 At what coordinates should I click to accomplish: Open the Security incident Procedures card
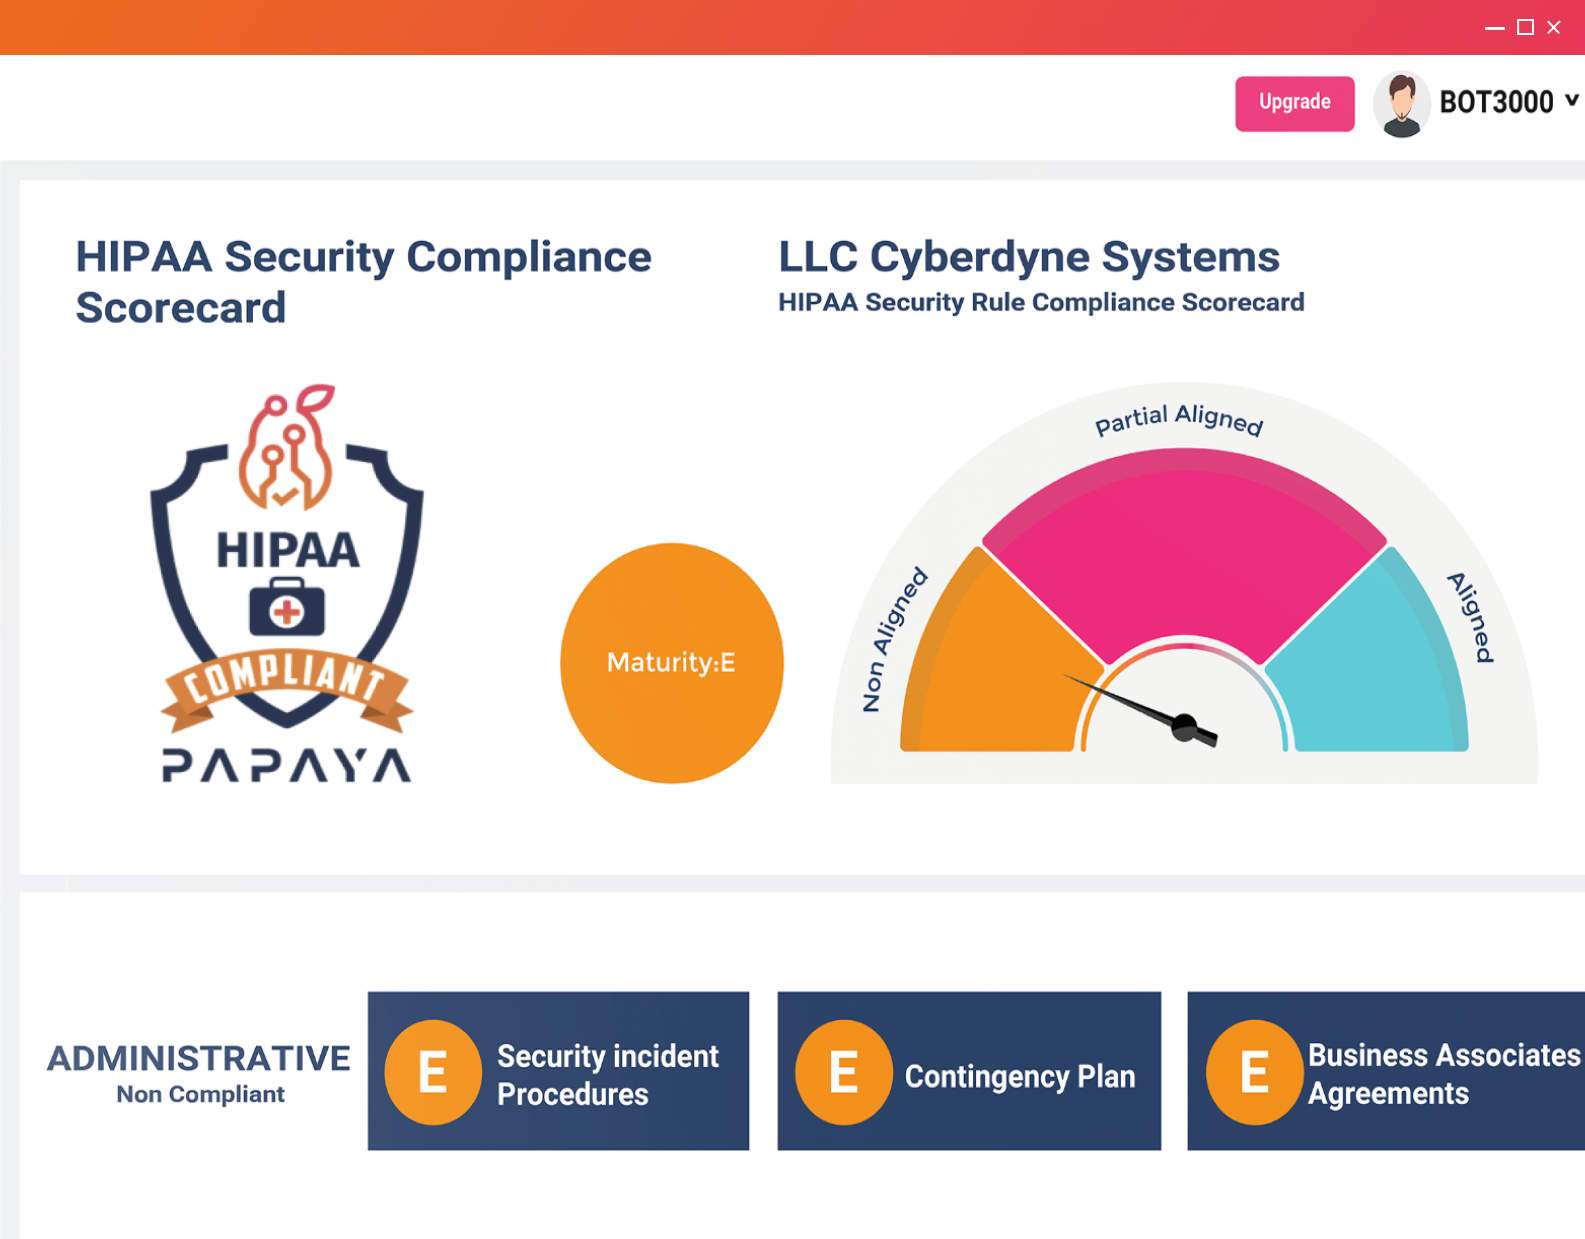[558, 1071]
